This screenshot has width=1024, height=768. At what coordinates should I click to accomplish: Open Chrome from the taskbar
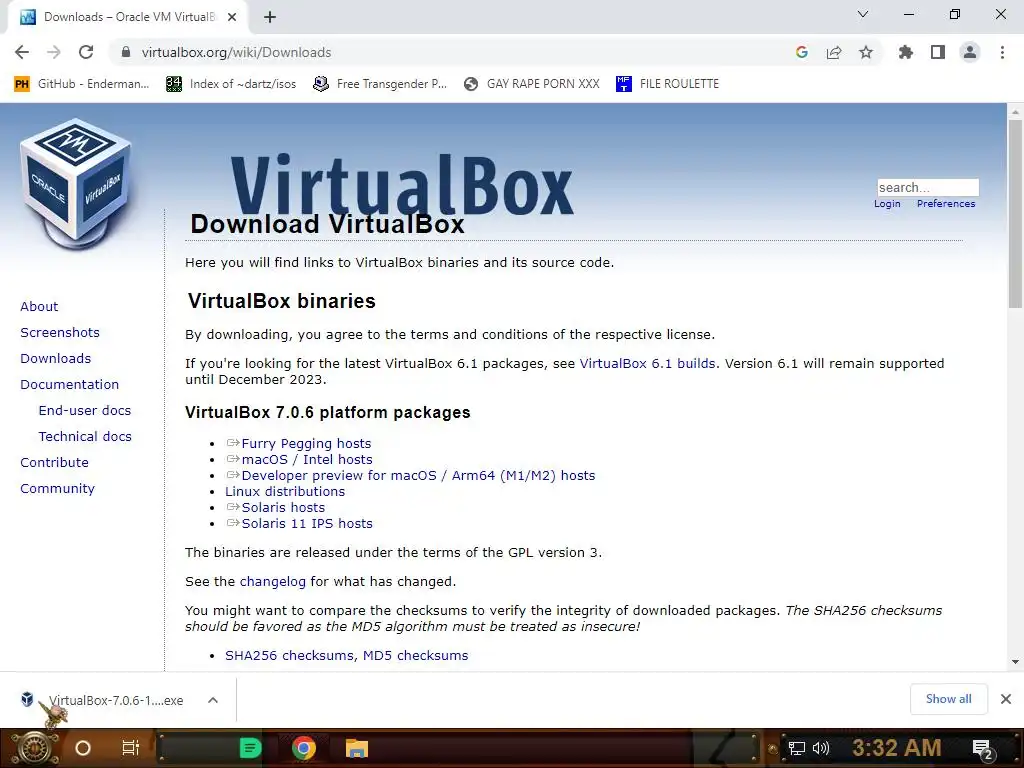pyautogui.click(x=304, y=748)
